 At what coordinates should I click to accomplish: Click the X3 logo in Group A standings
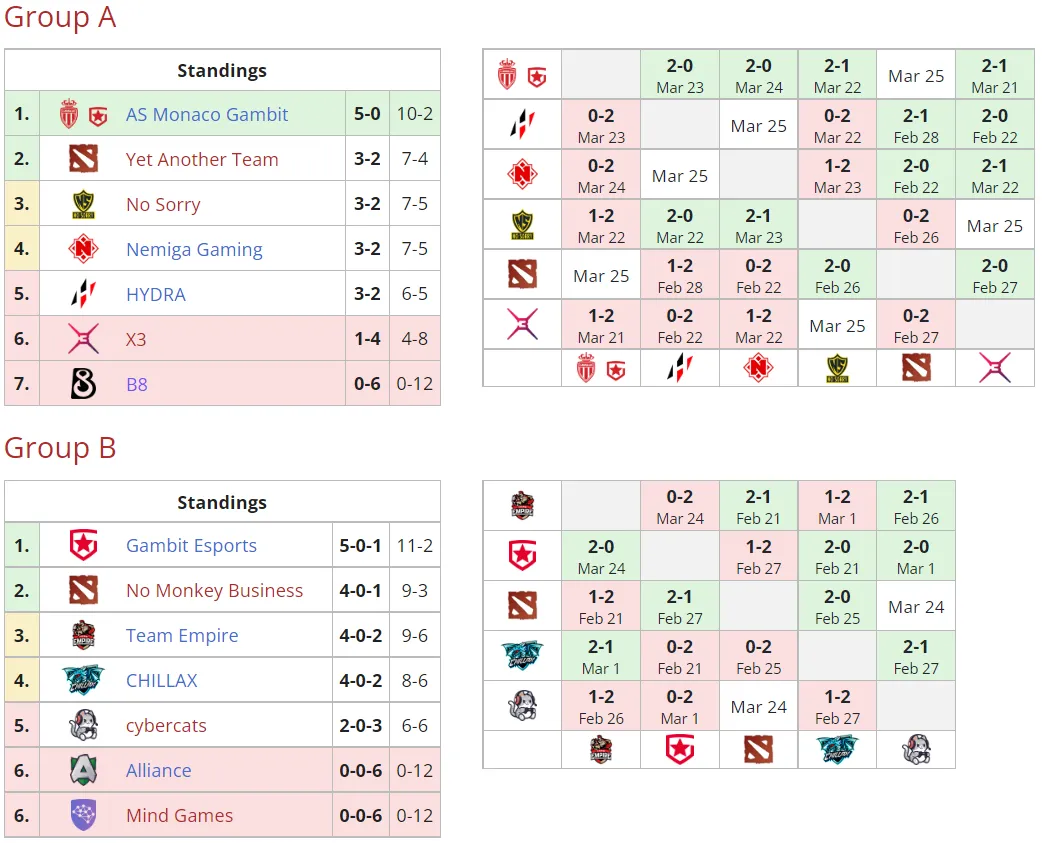click(x=83, y=339)
